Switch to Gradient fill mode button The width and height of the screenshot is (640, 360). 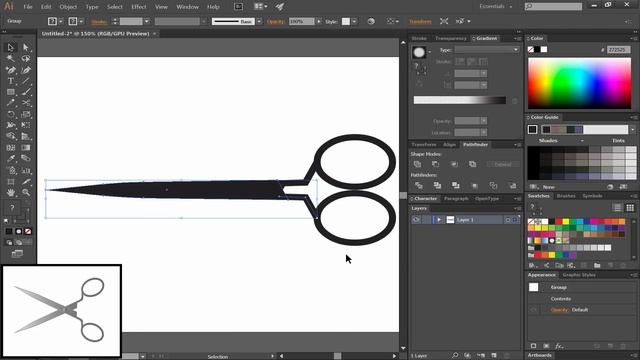pyautogui.click(x=18, y=231)
